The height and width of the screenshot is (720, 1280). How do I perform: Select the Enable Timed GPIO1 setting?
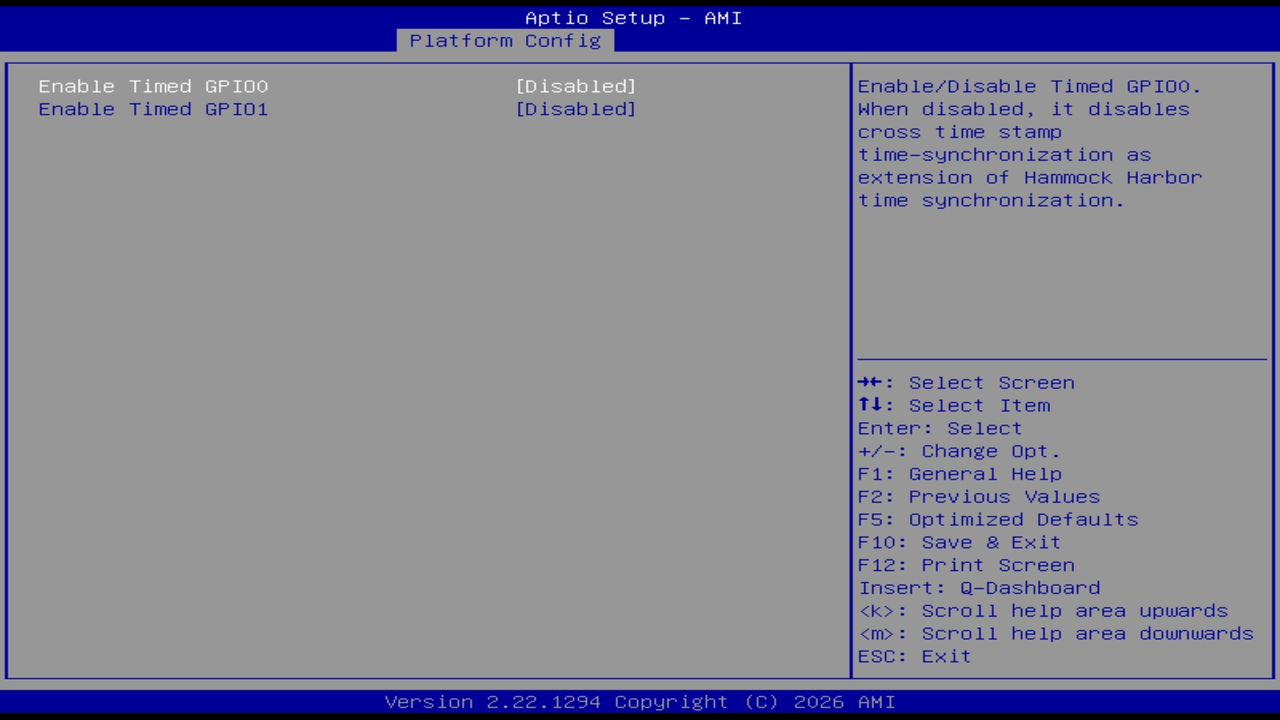(x=153, y=109)
